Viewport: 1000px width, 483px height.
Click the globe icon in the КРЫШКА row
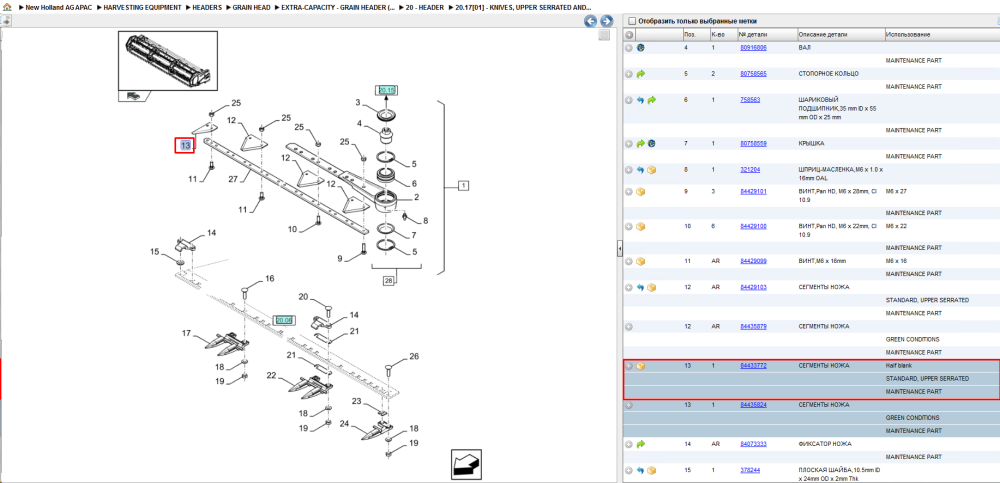point(651,144)
